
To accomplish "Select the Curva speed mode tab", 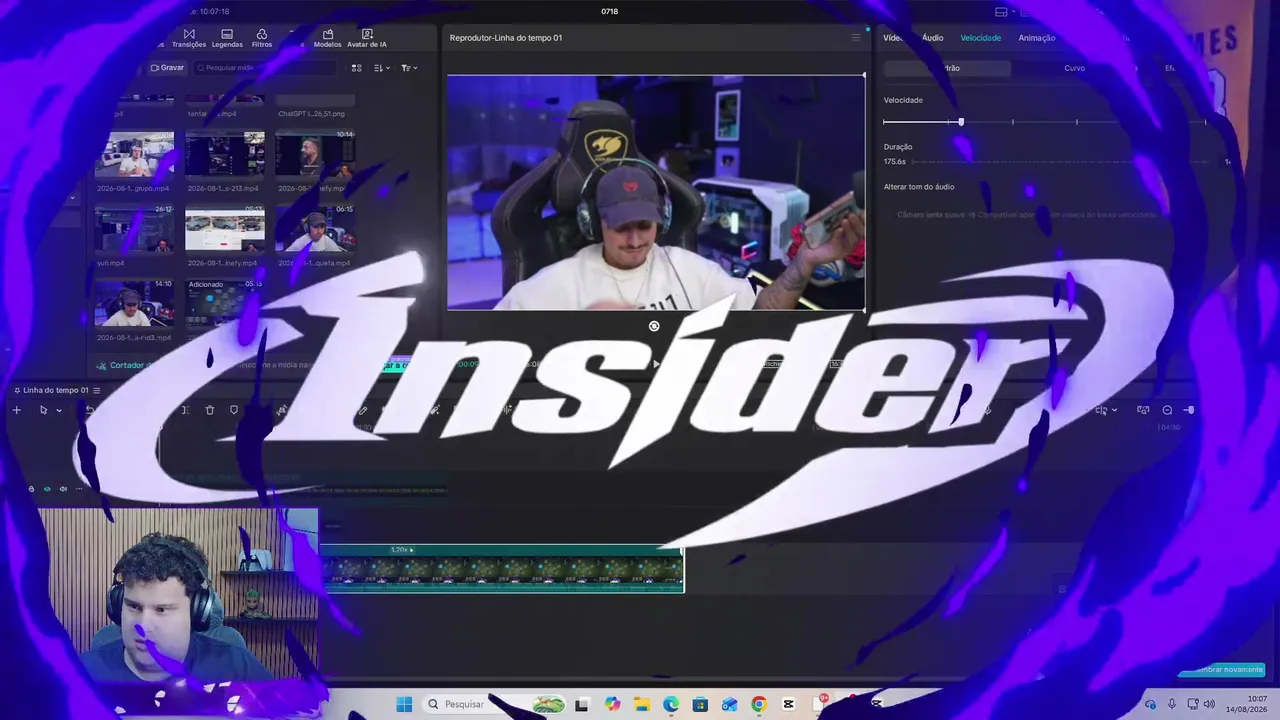I will point(1074,68).
